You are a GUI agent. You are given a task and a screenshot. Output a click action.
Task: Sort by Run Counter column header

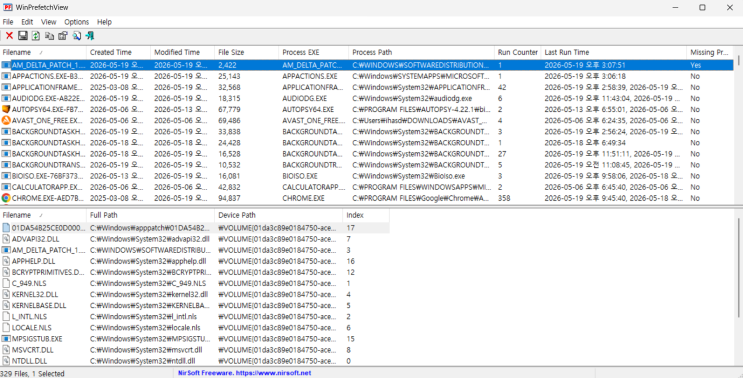pos(517,52)
